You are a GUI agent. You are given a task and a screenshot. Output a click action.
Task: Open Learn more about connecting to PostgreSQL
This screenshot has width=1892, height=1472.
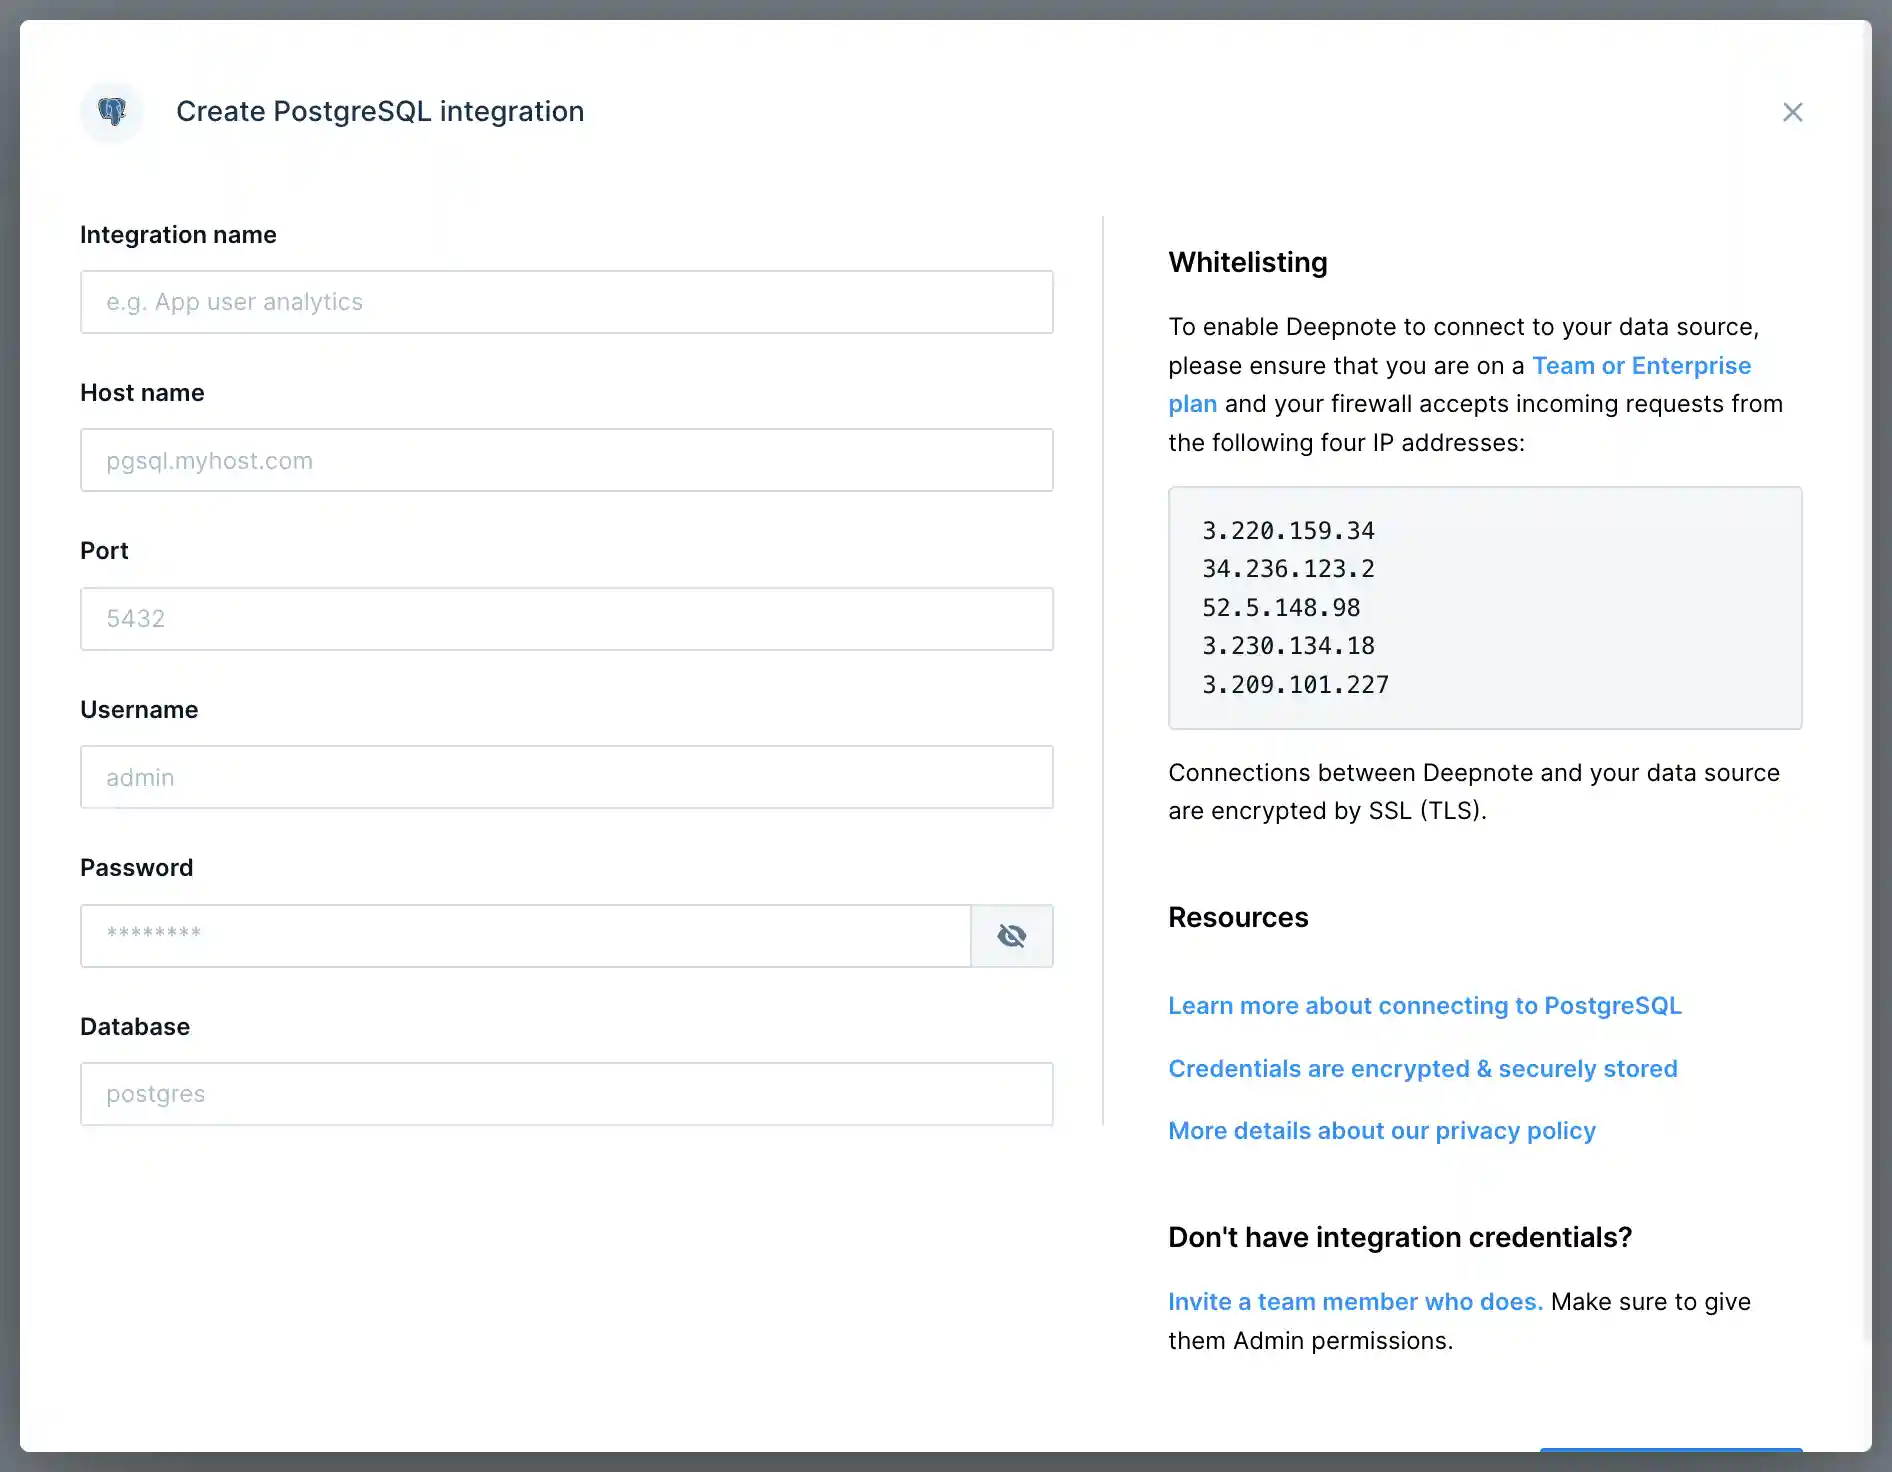click(1425, 1006)
